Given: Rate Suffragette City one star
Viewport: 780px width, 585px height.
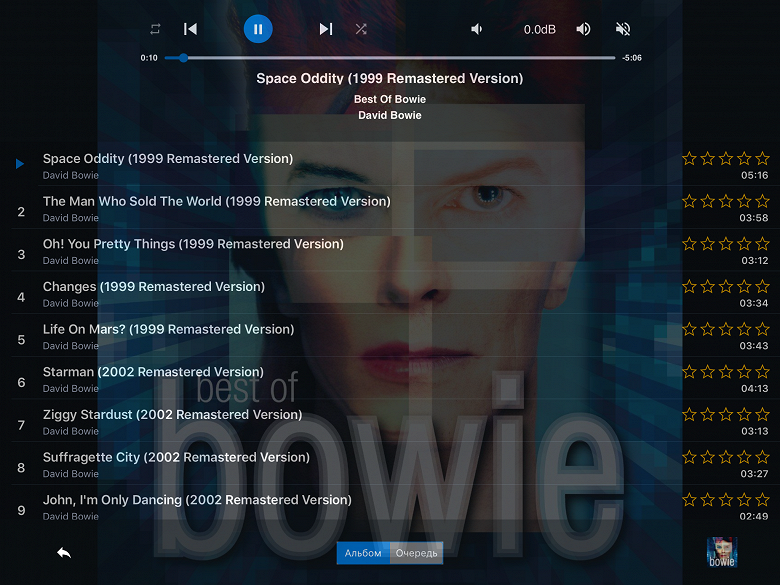Looking at the screenshot, I should click(689, 457).
